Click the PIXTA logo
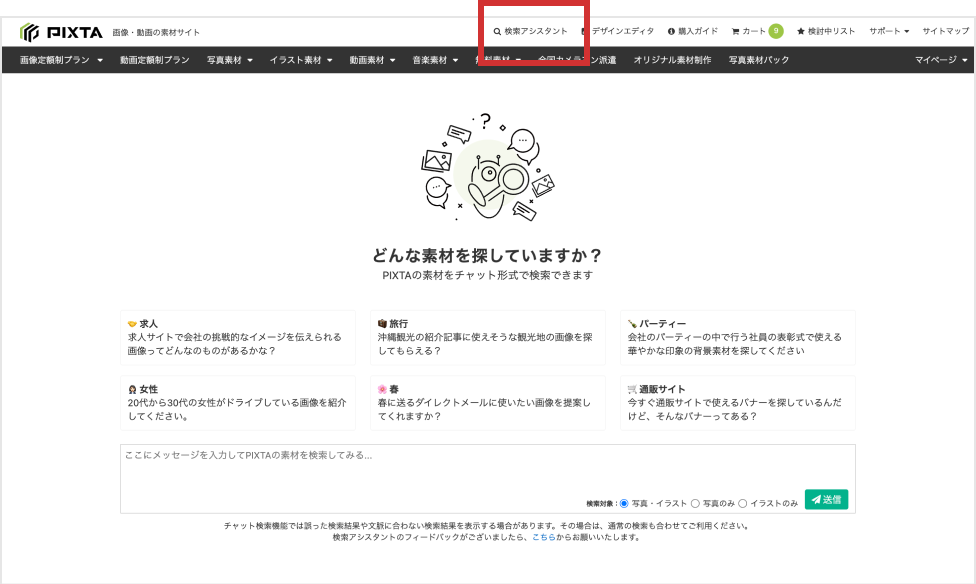This screenshot has width=976, height=584. (61, 32)
